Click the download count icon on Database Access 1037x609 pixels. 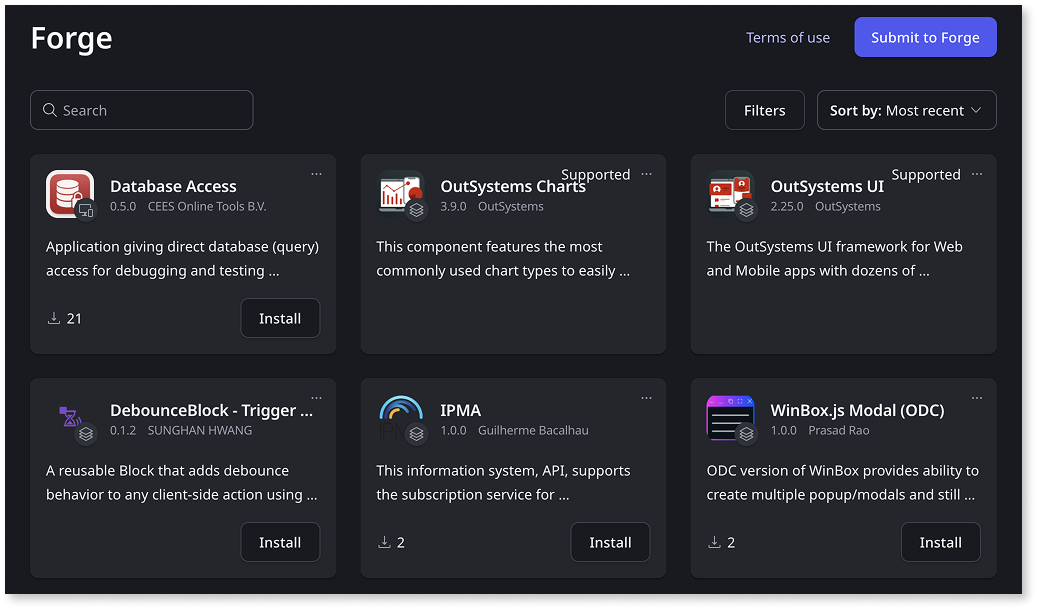pyautogui.click(x=53, y=317)
